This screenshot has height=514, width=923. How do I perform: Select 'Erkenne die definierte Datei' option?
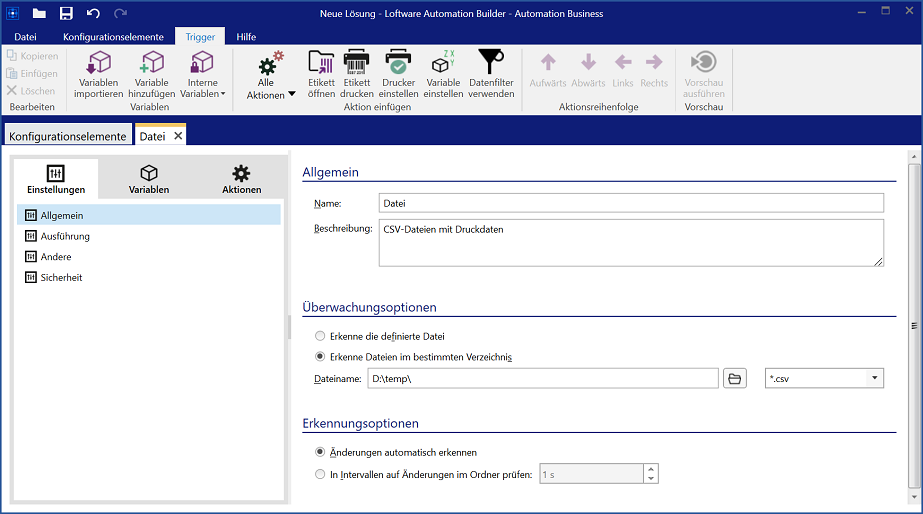pyautogui.click(x=320, y=336)
